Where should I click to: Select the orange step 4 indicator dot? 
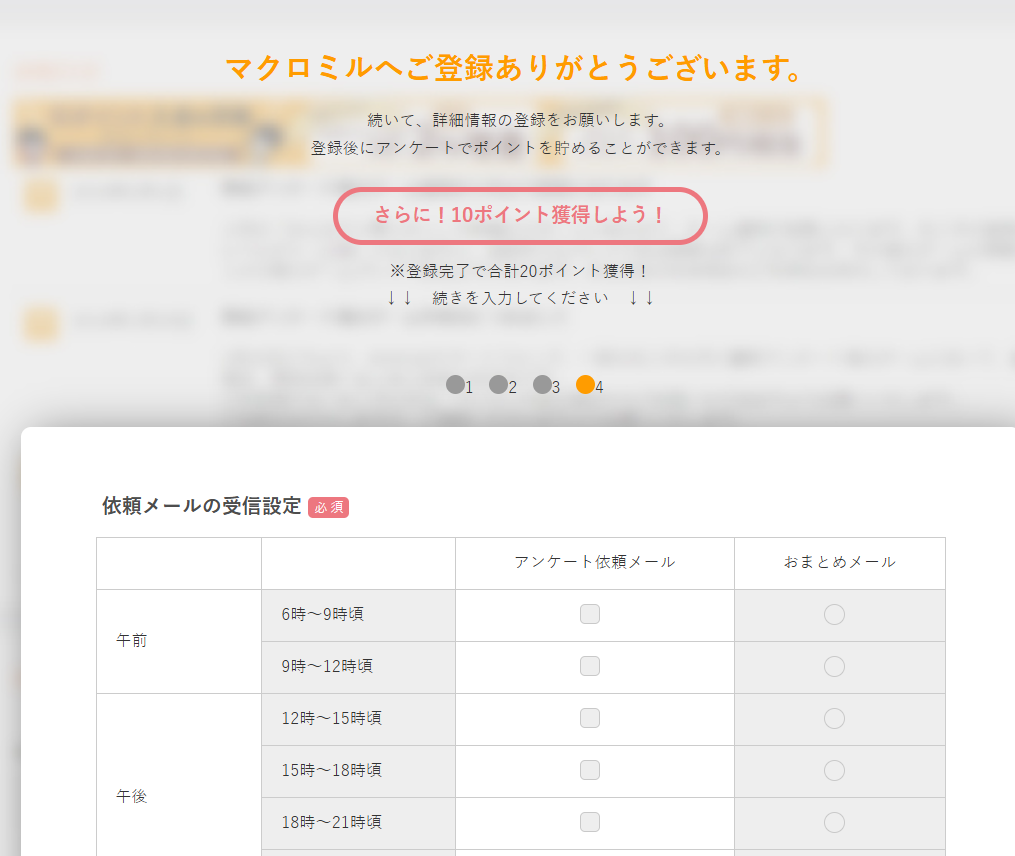[585, 385]
